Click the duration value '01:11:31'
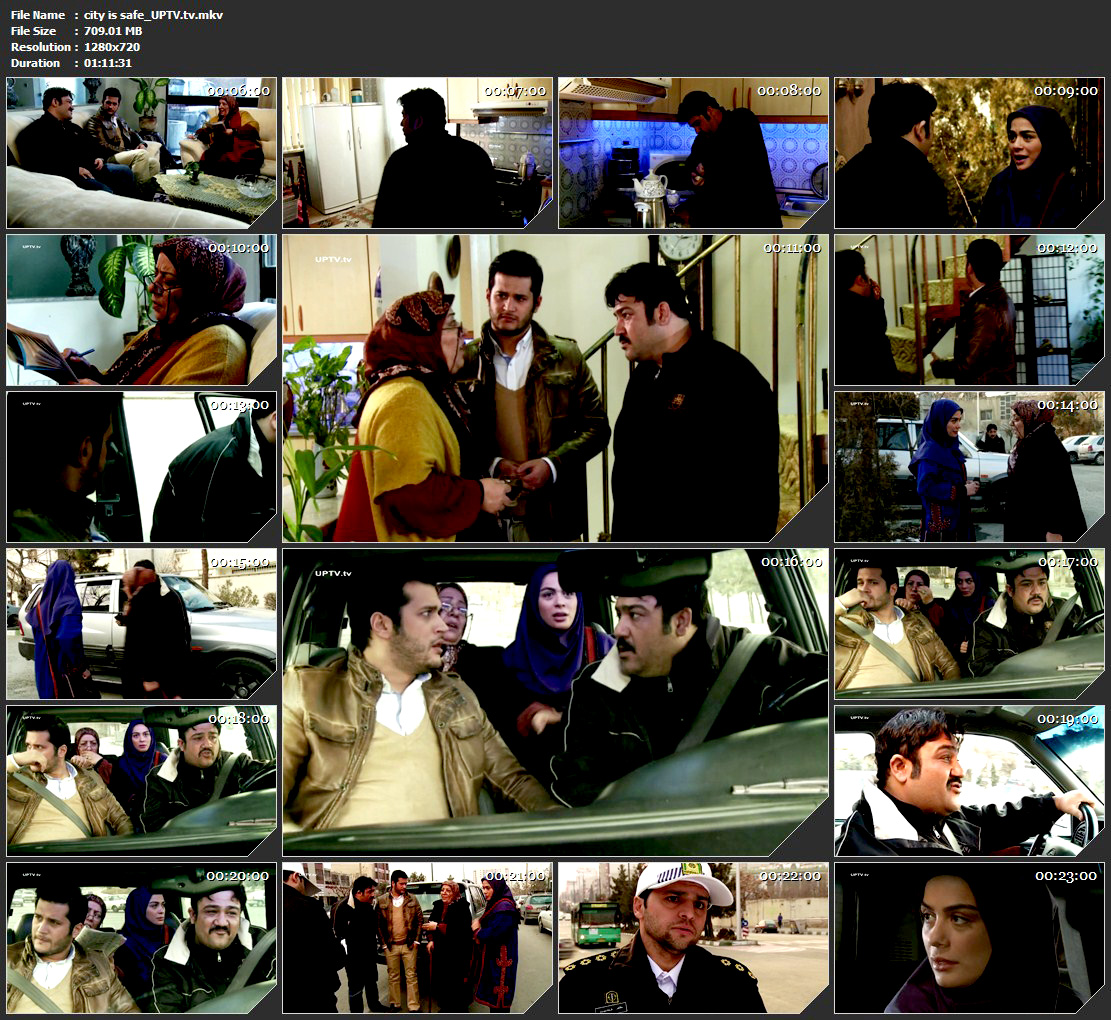This screenshot has width=1111, height=1020. click(108, 63)
